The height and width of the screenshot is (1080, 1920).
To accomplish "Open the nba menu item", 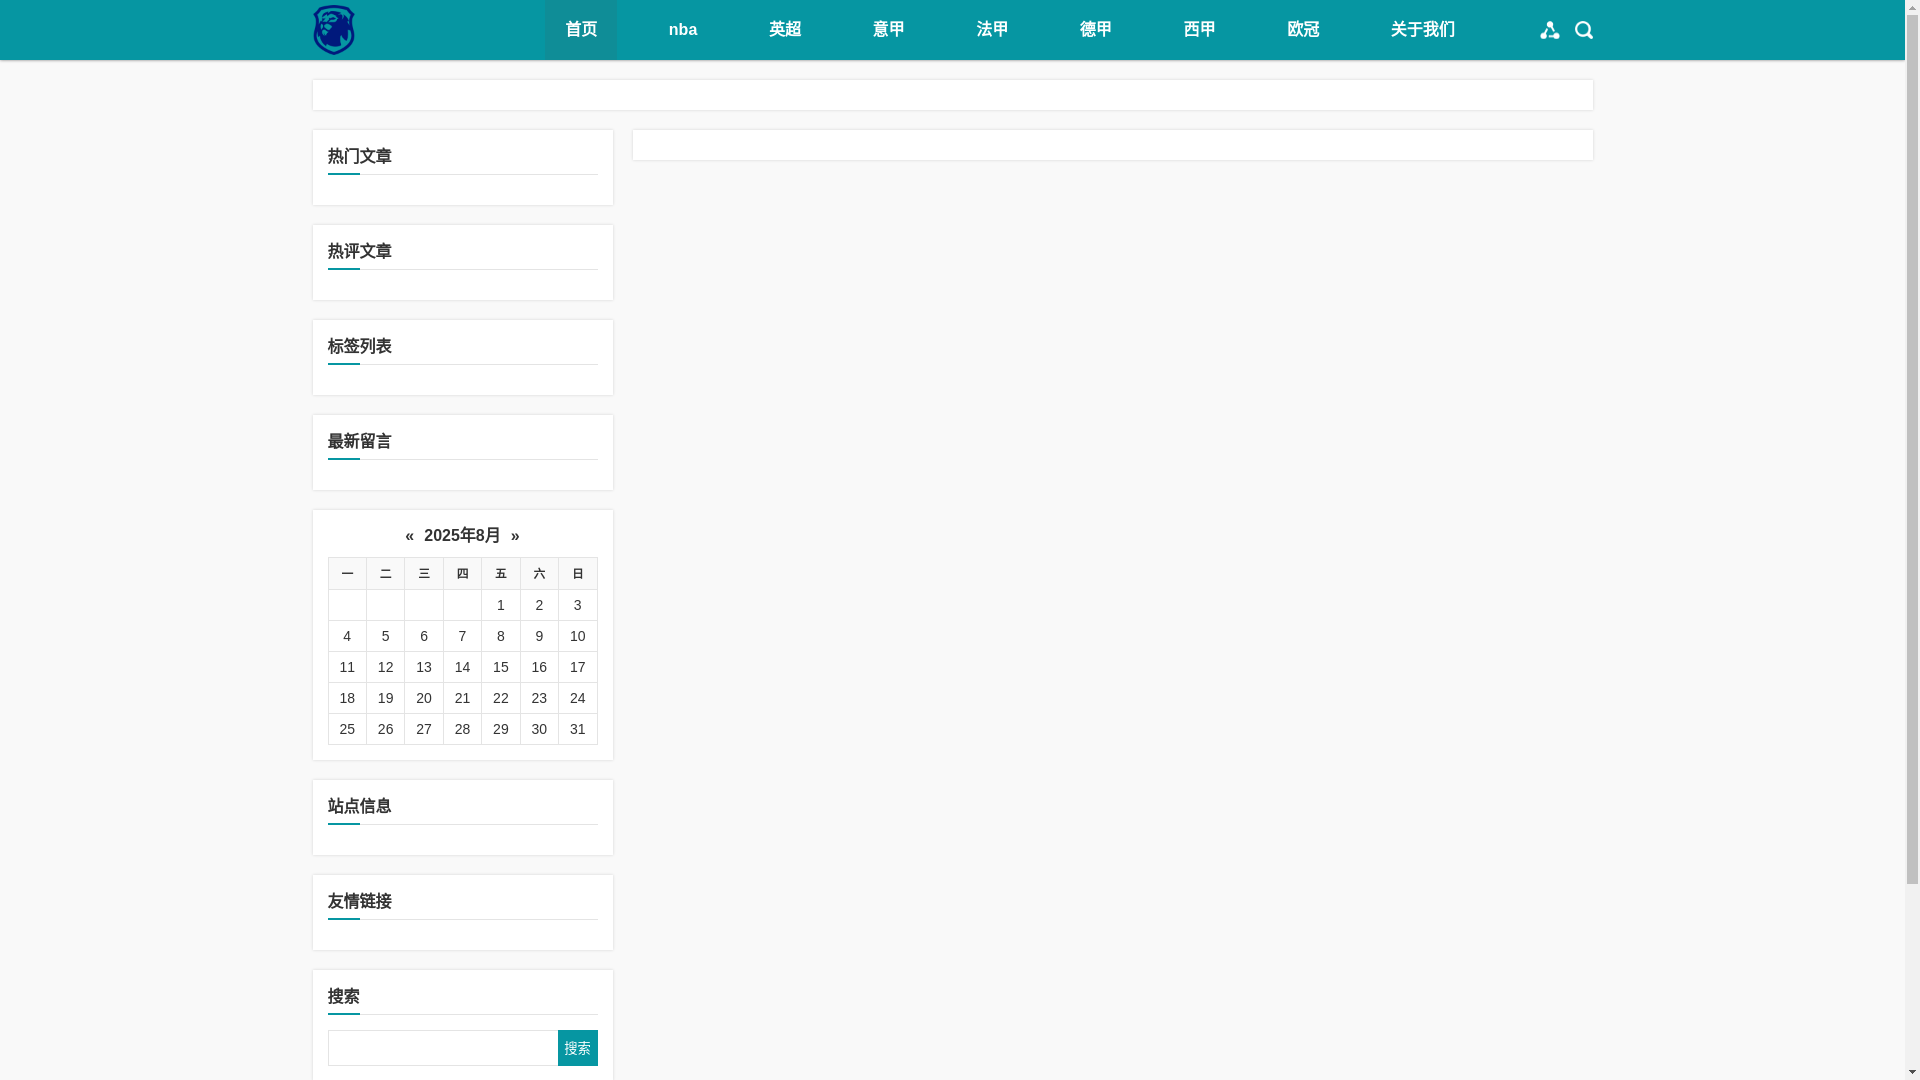I will (x=683, y=30).
